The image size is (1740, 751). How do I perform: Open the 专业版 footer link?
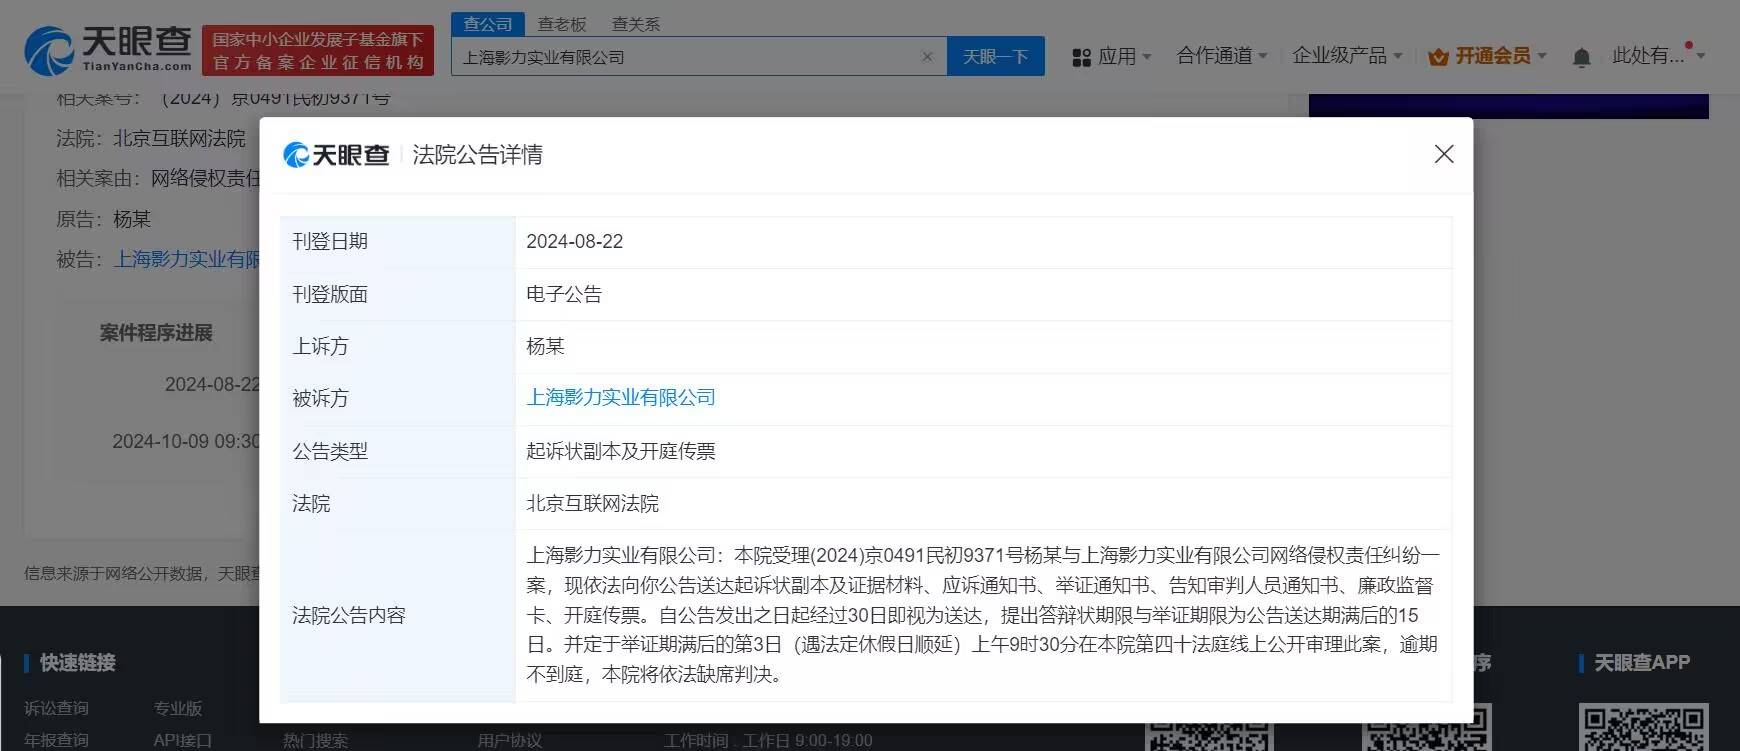tap(178, 708)
